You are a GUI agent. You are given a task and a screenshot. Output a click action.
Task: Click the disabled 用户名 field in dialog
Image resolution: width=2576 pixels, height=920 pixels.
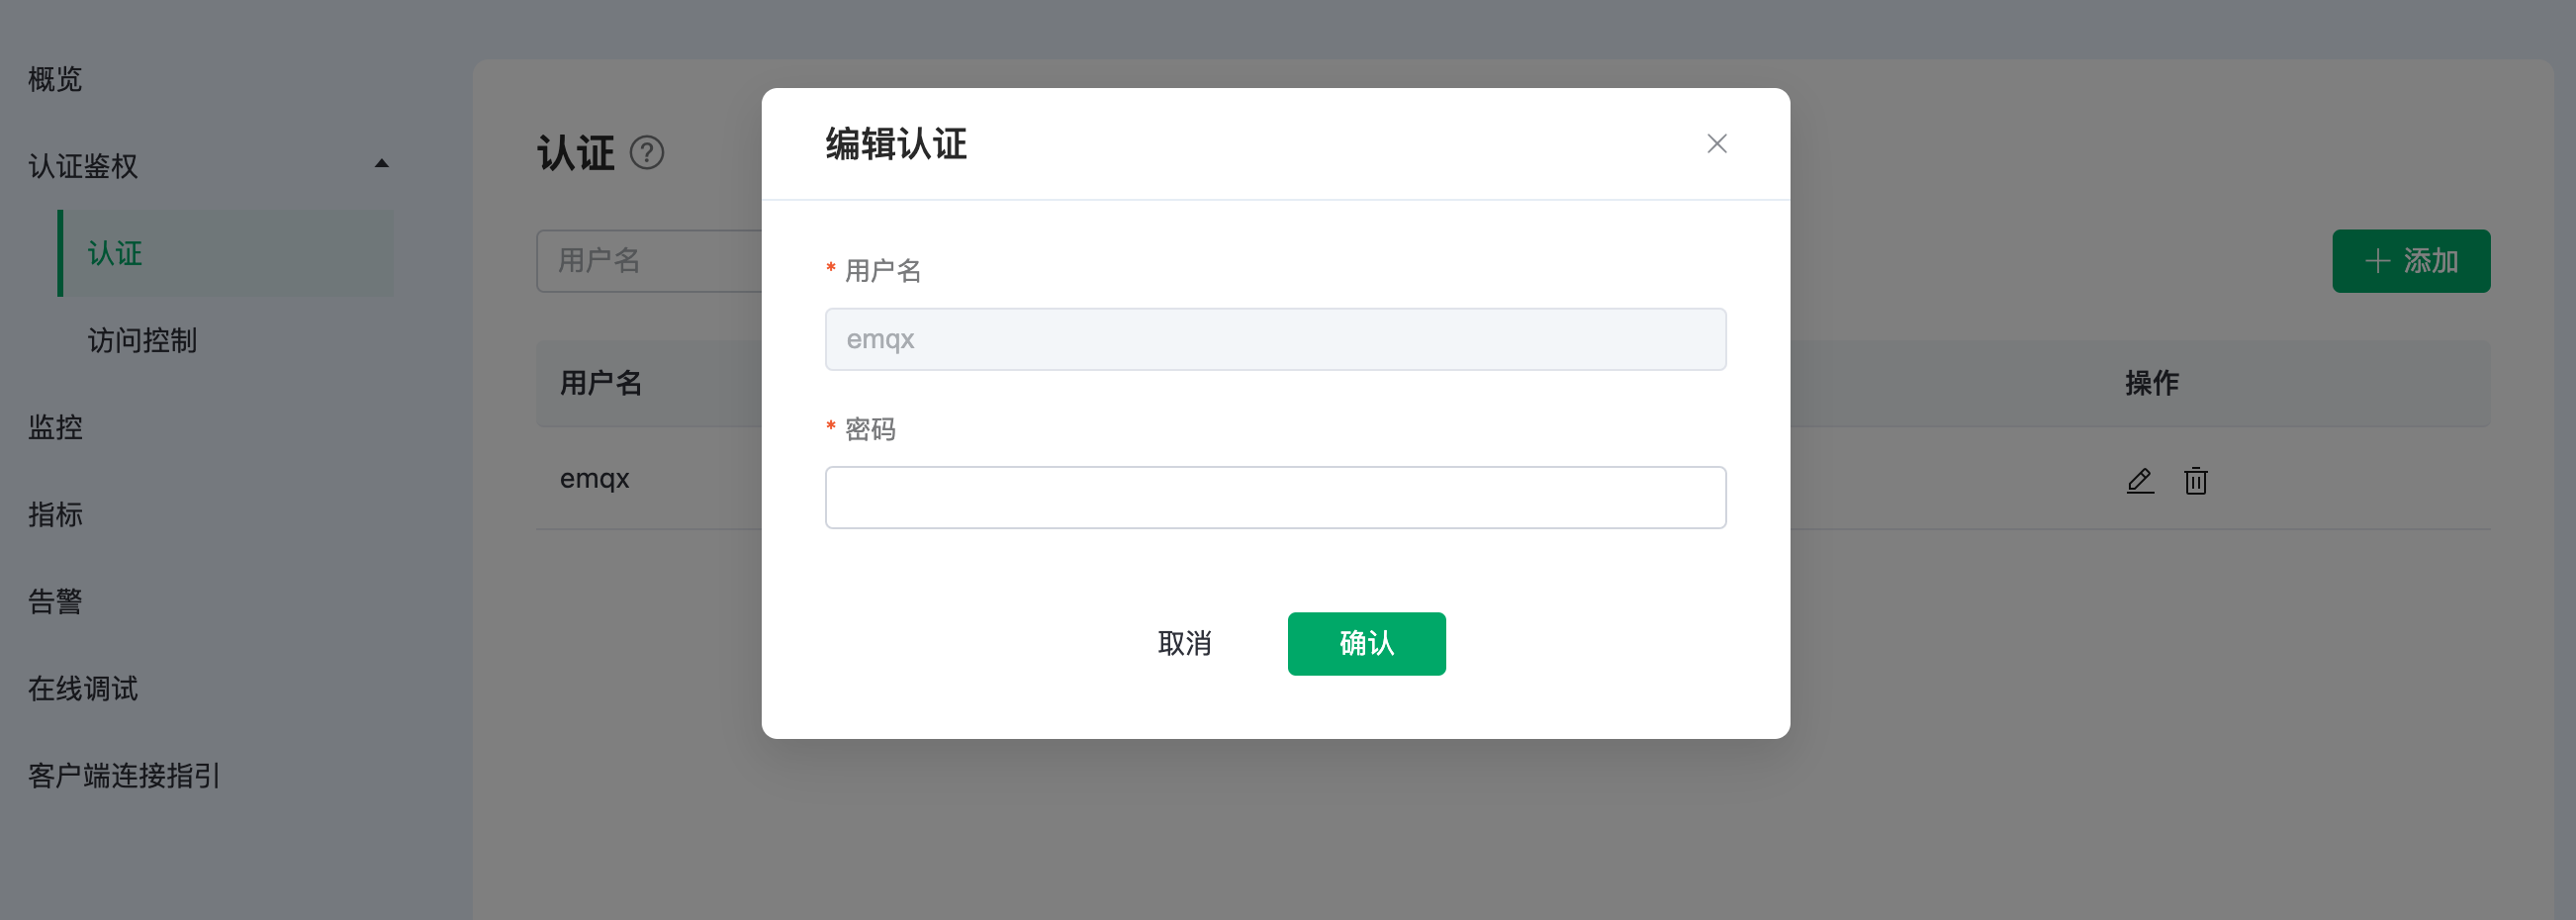click(1275, 339)
